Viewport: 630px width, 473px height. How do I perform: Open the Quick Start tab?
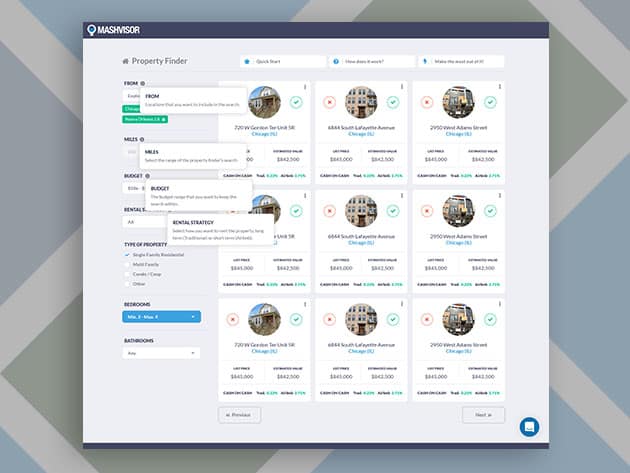pyautogui.click(x=282, y=61)
